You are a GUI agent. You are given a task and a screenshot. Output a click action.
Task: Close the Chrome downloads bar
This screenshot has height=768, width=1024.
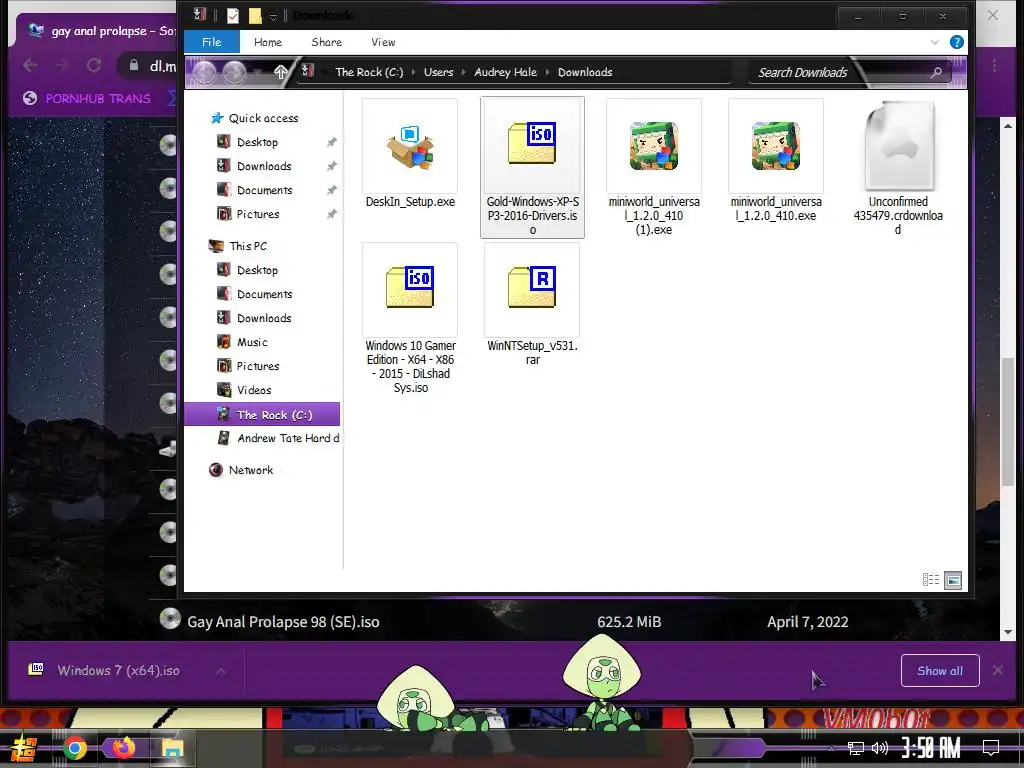click(998, 670)
